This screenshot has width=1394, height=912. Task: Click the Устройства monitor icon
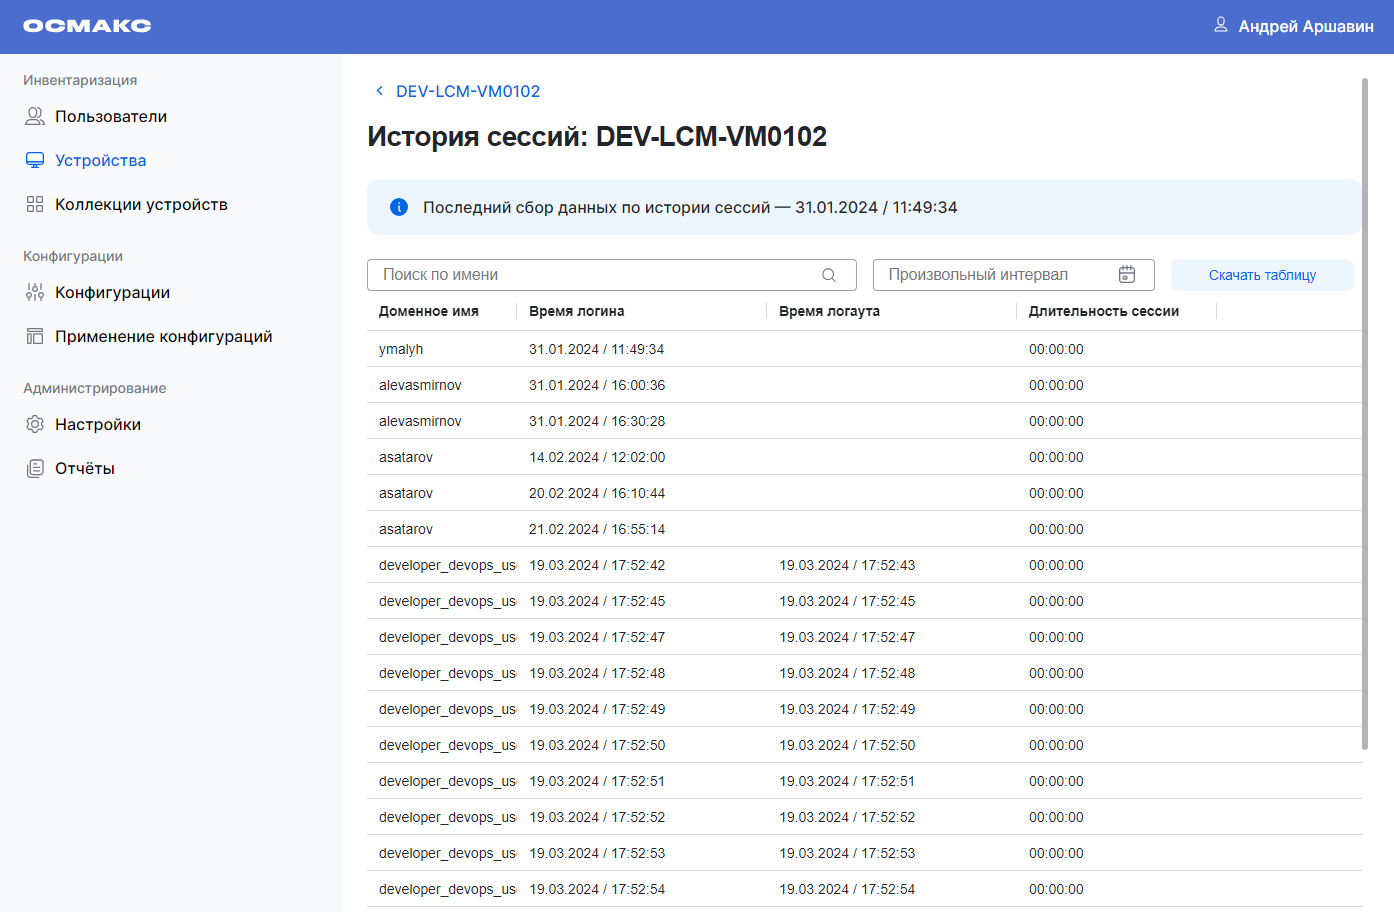[x=35, y=161]
